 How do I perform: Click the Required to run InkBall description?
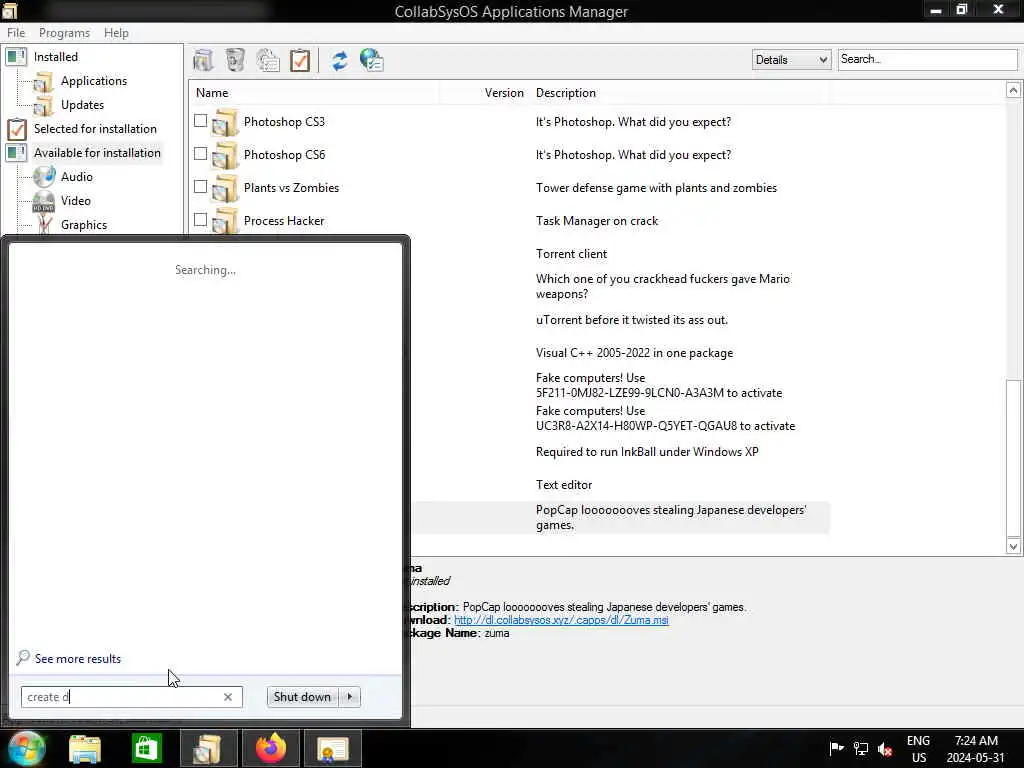pyautogui.click(x=647, y=452)
